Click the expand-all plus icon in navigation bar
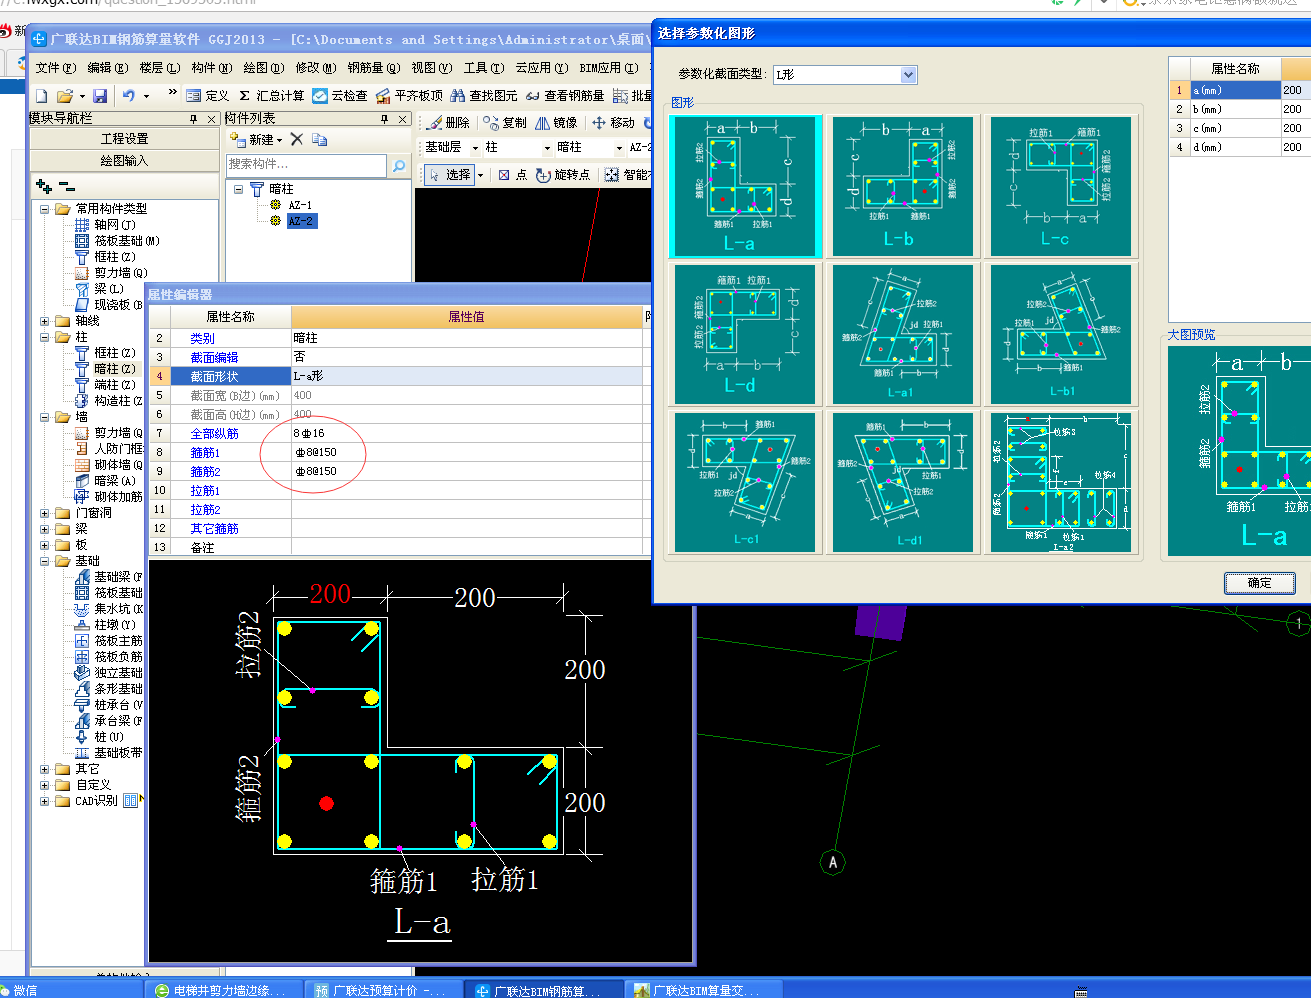This screenshot has height=998, width=1311. point(43,185)
